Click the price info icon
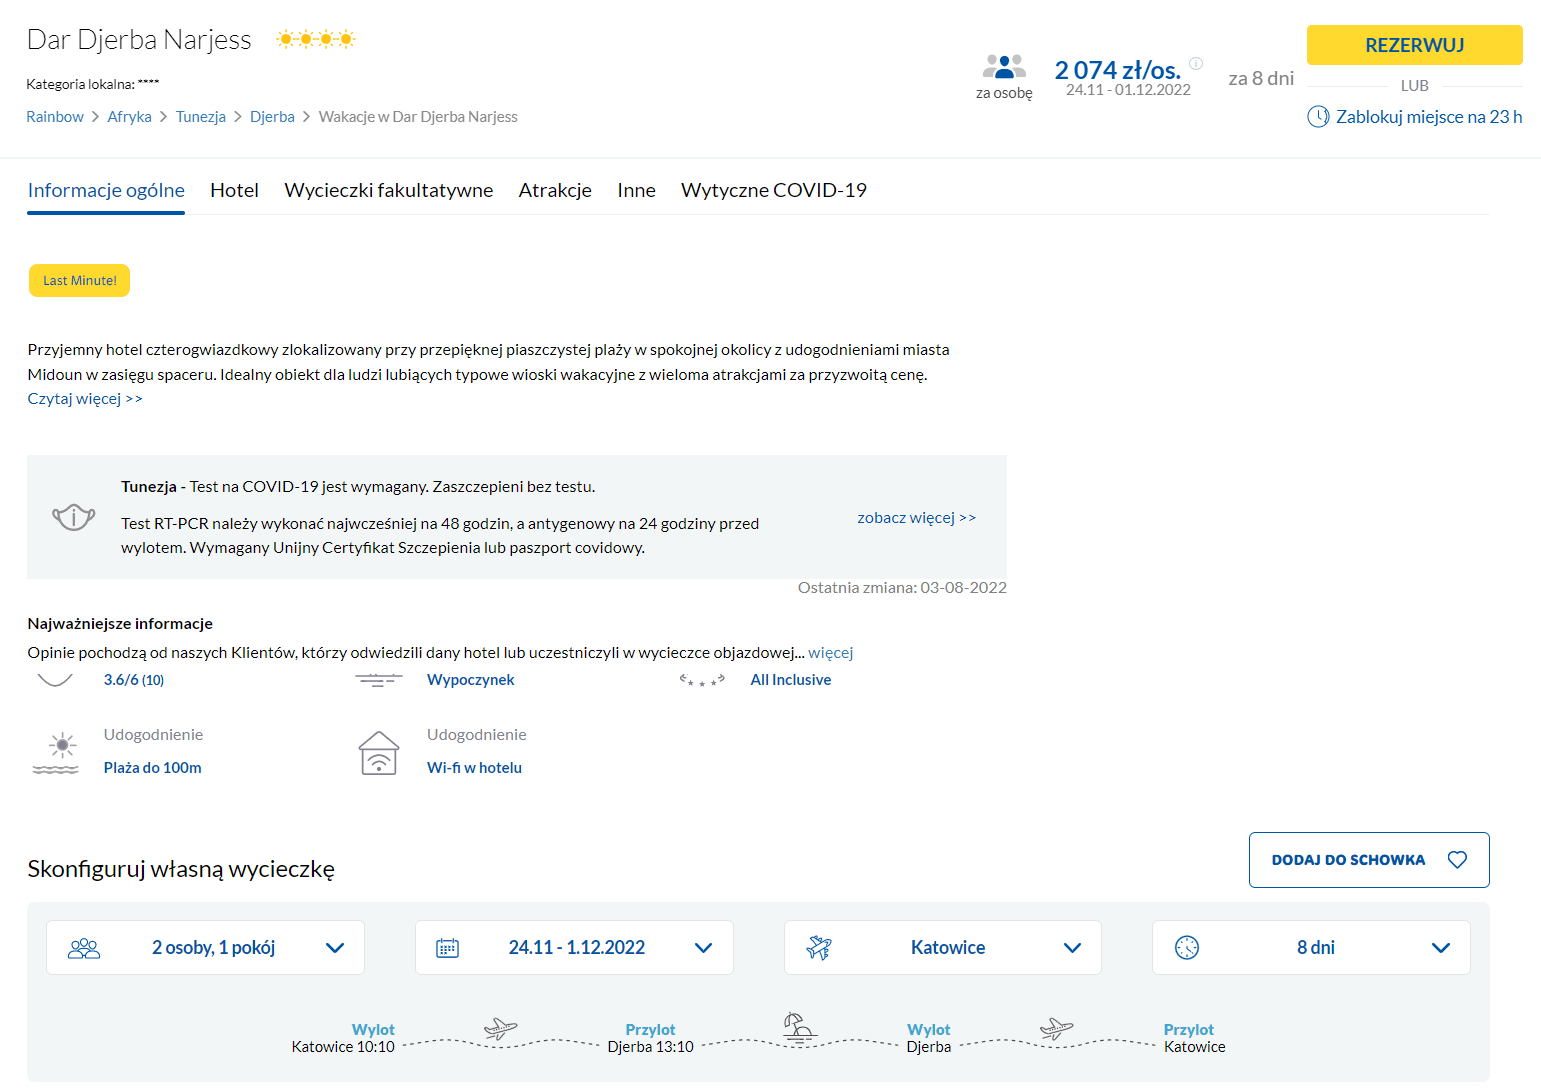 pyautogui.click(x=1196, y=63)
